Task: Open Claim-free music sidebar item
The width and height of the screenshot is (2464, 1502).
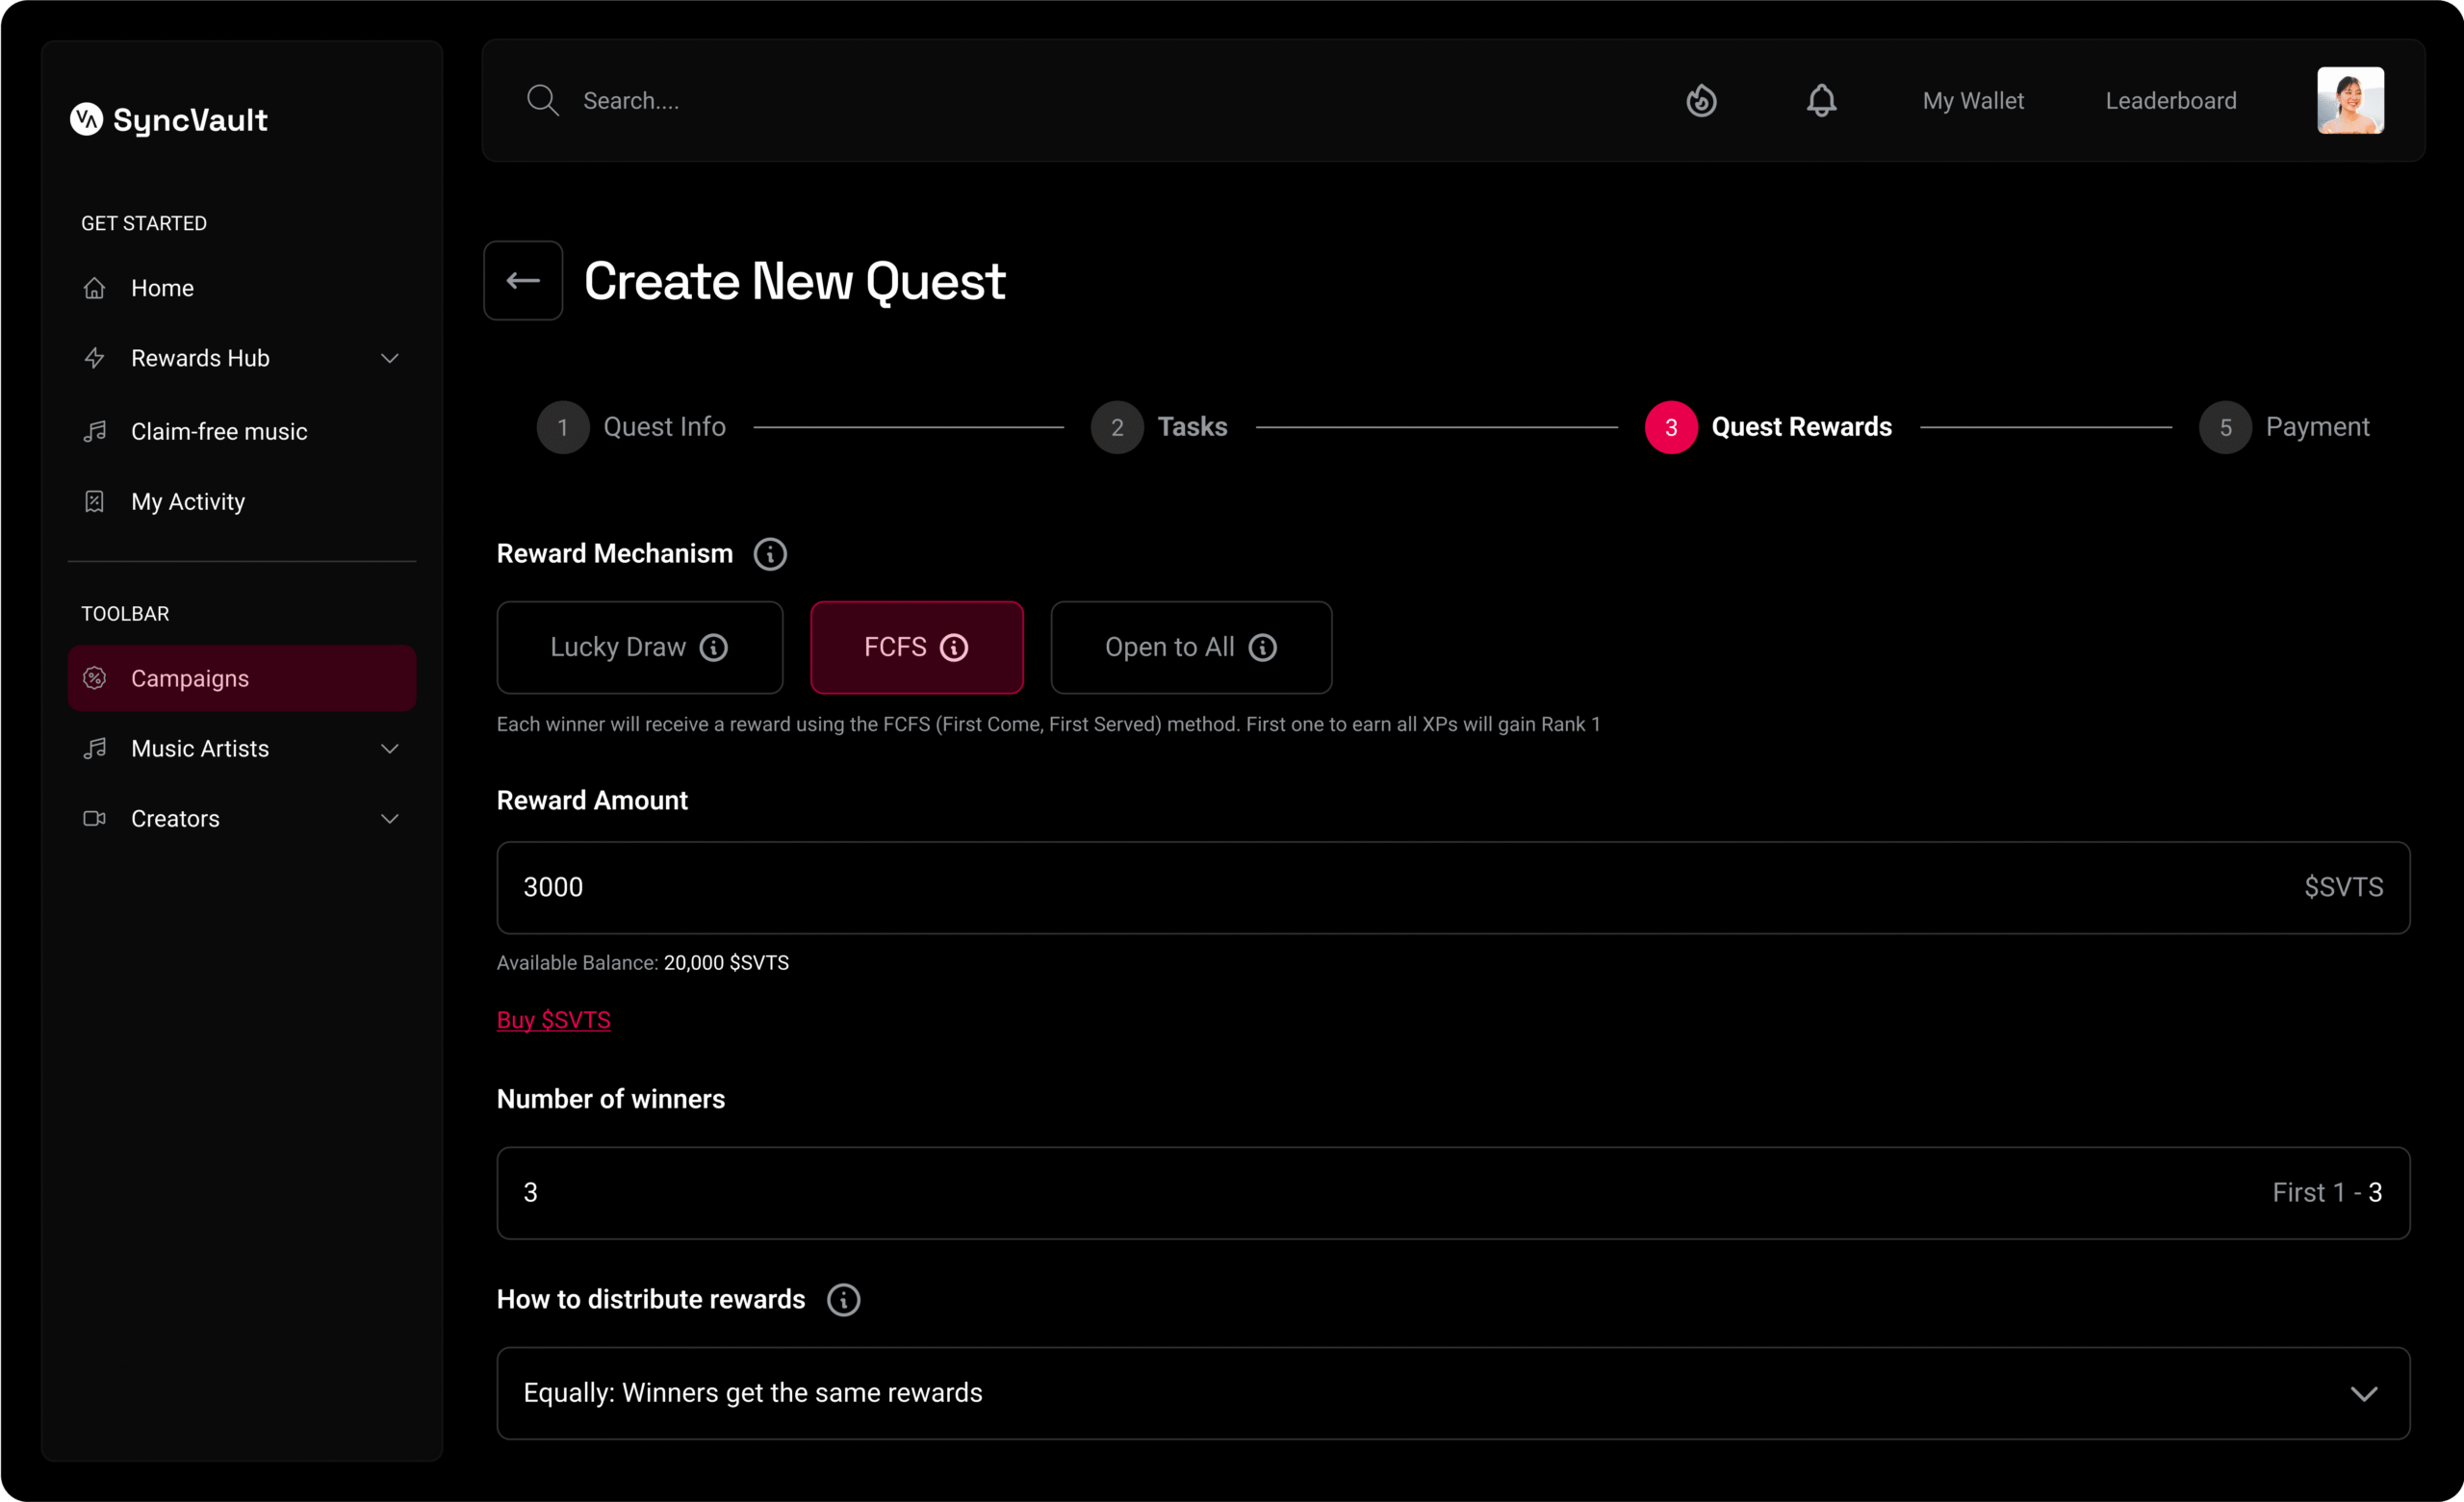Action: [x=219, y=432]
